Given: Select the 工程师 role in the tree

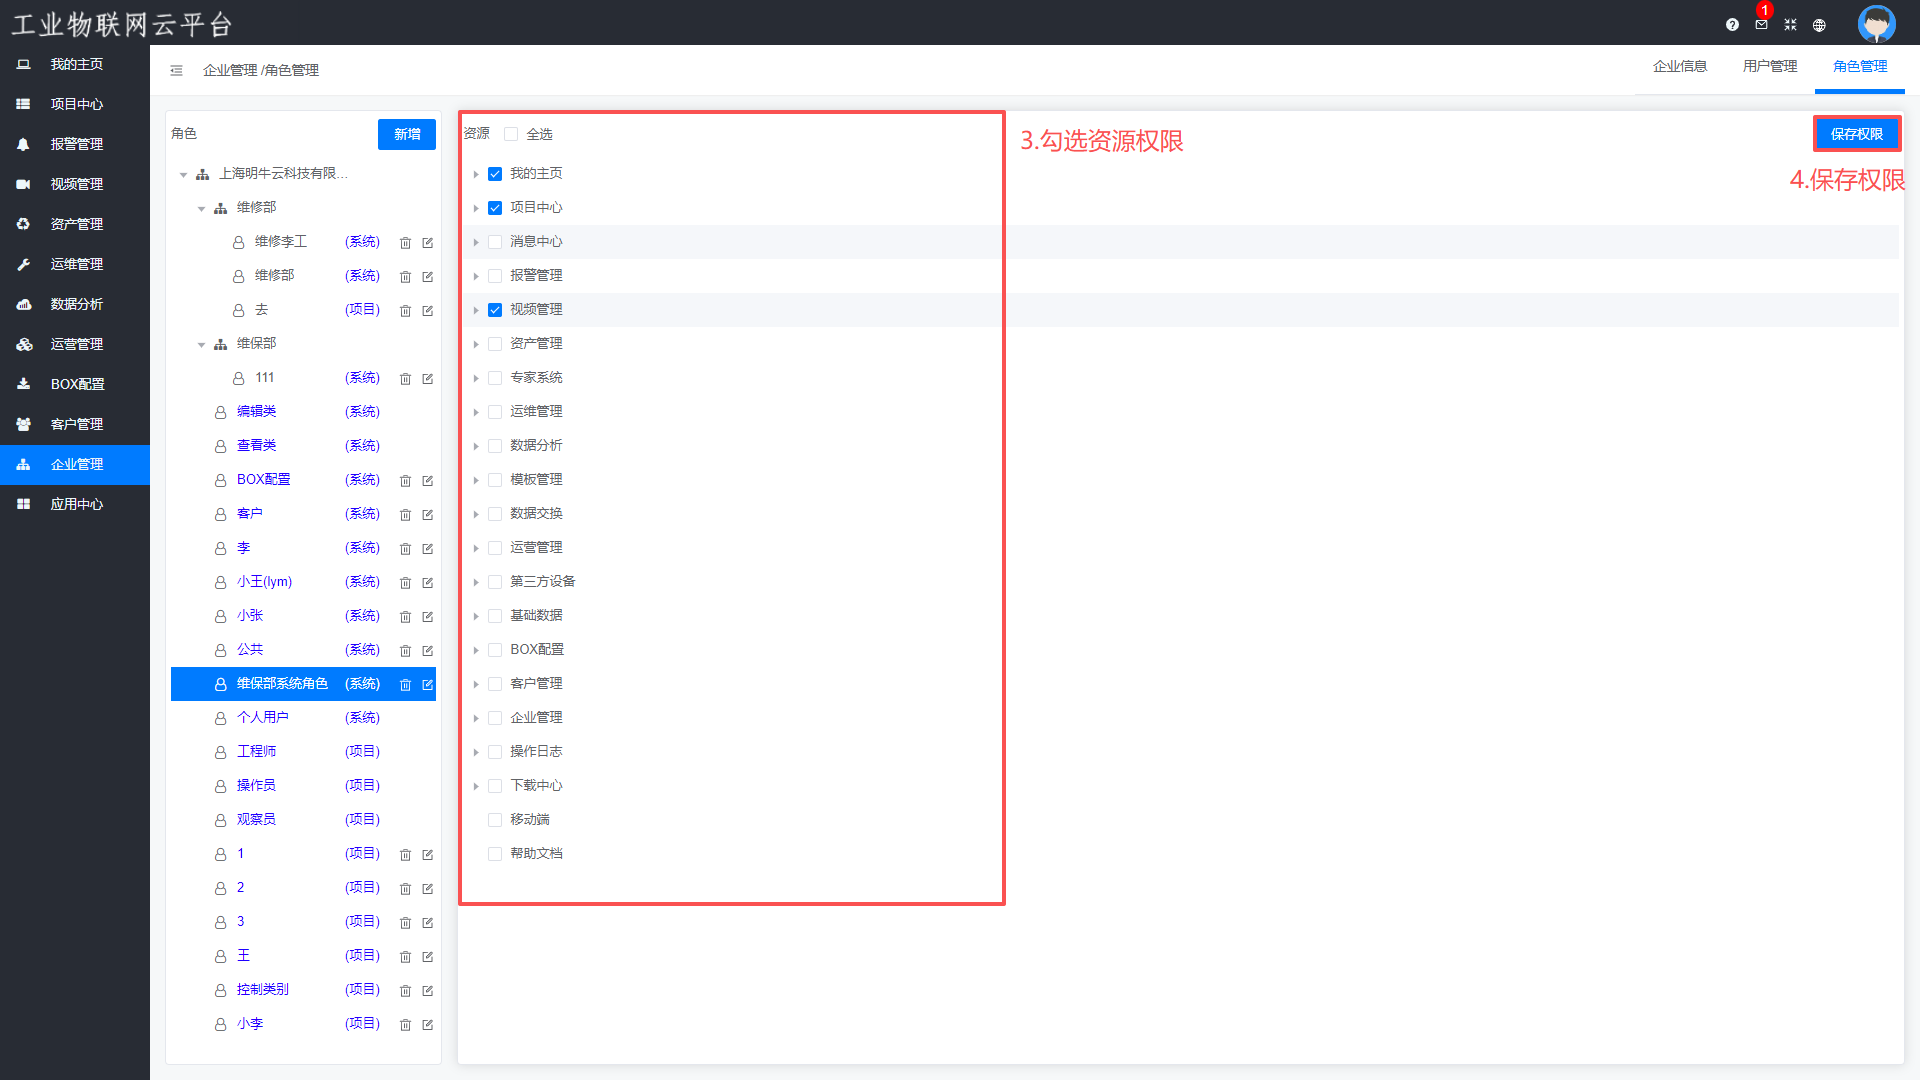Looking at the screenshot, I should coord(256,751).
